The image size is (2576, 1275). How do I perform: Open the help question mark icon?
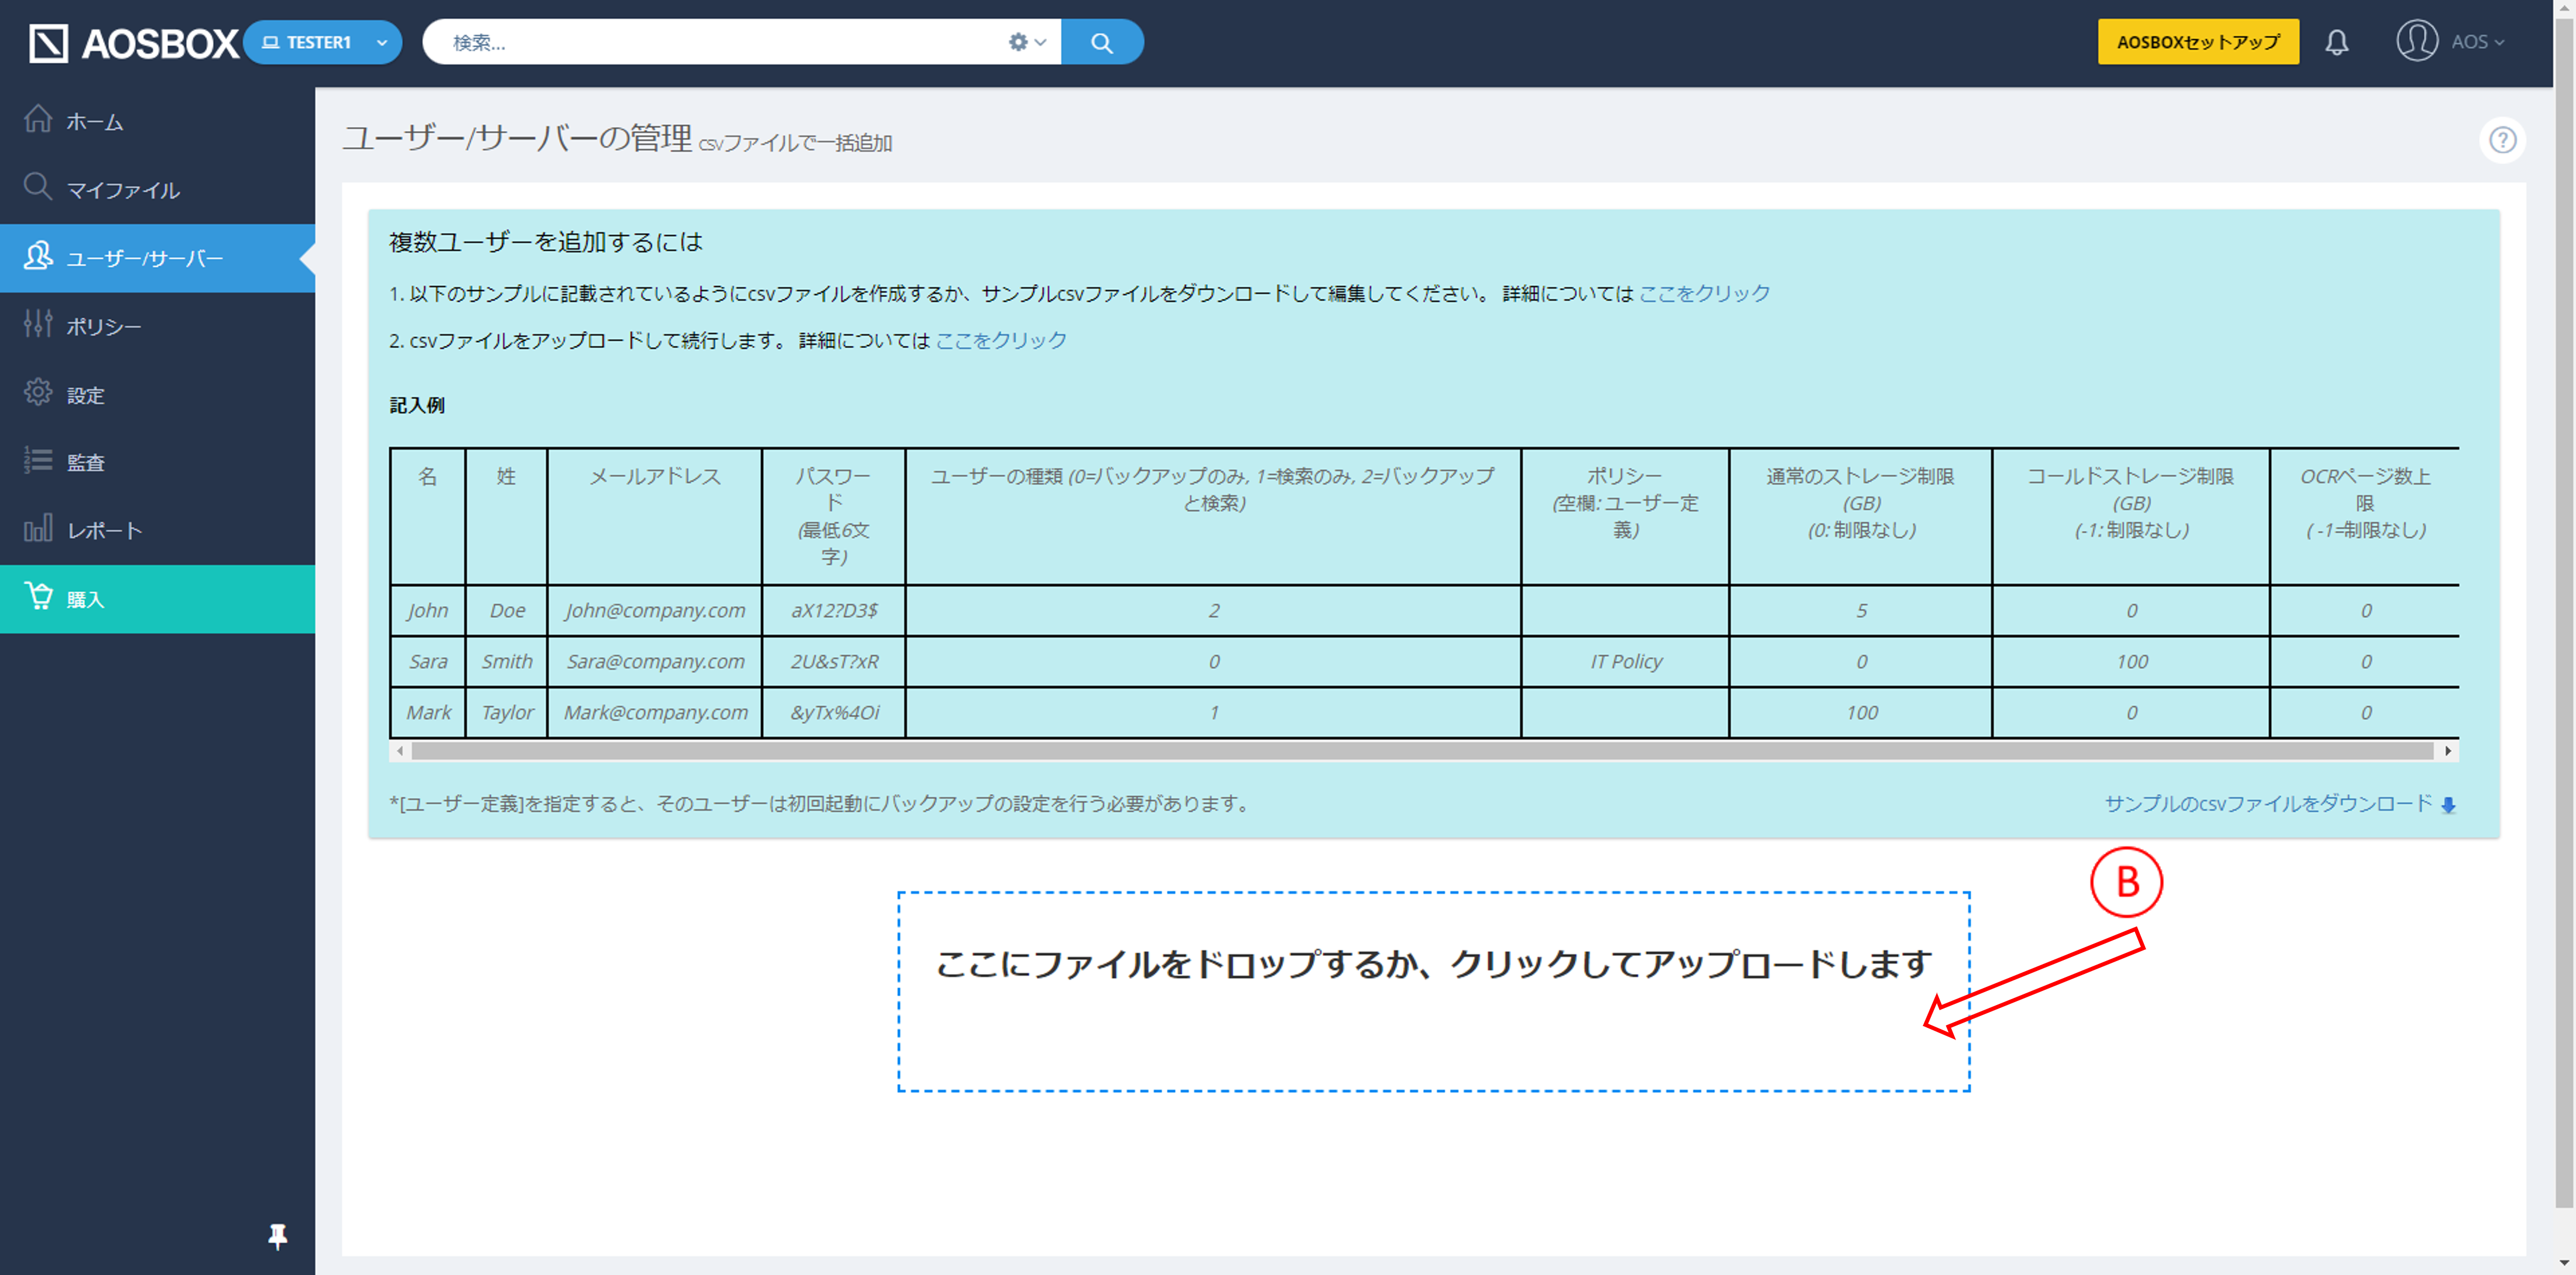[2502, 140]
